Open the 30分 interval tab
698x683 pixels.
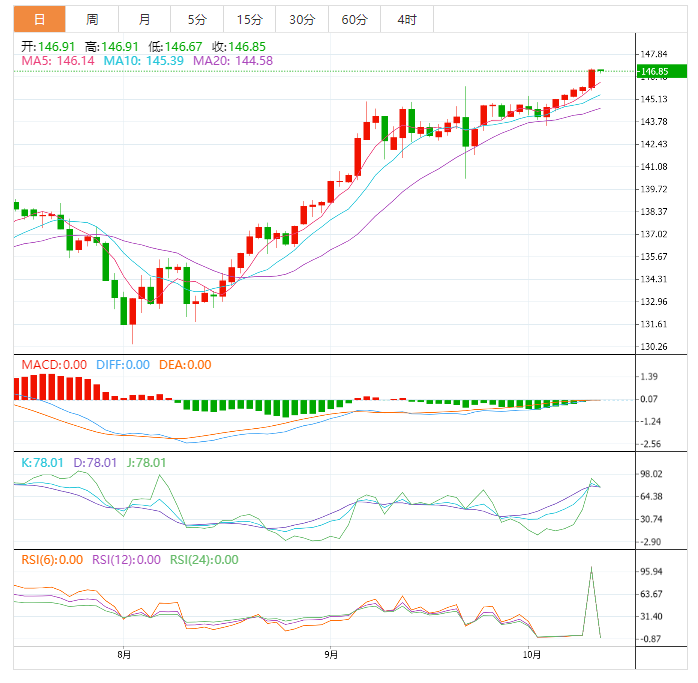pos(302,19)
